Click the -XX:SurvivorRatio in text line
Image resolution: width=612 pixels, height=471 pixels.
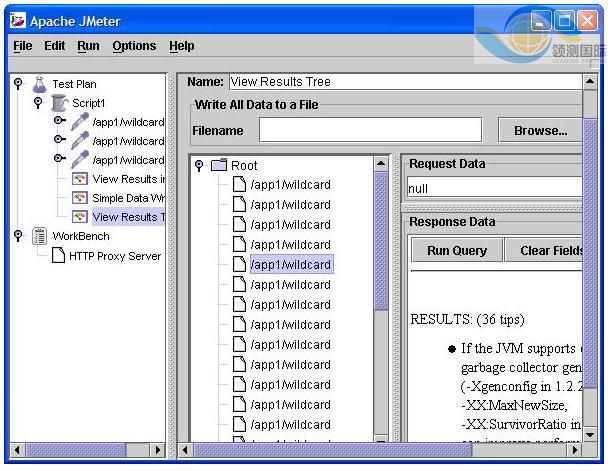coord(521,424)
